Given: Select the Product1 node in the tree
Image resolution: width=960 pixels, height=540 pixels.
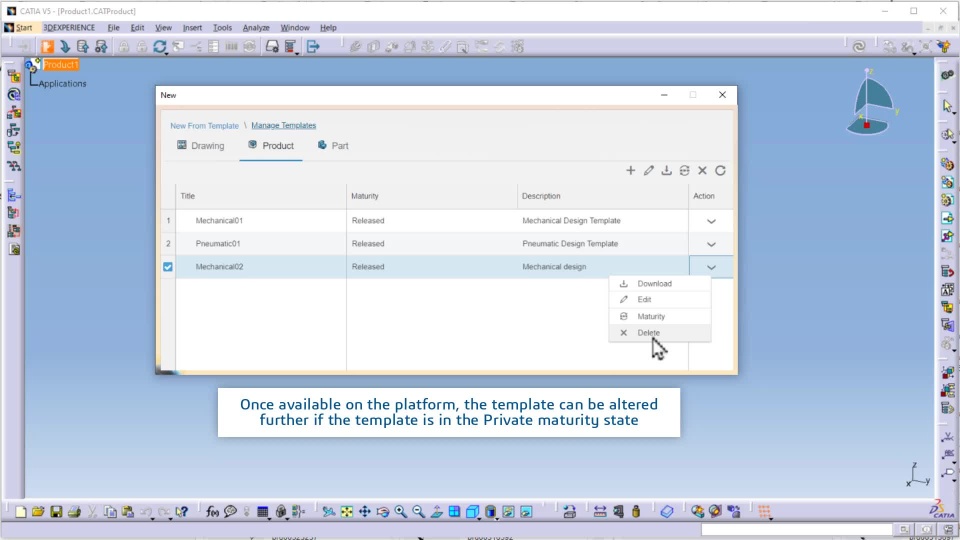Looking at the screenshot, I should coord(60,65).
